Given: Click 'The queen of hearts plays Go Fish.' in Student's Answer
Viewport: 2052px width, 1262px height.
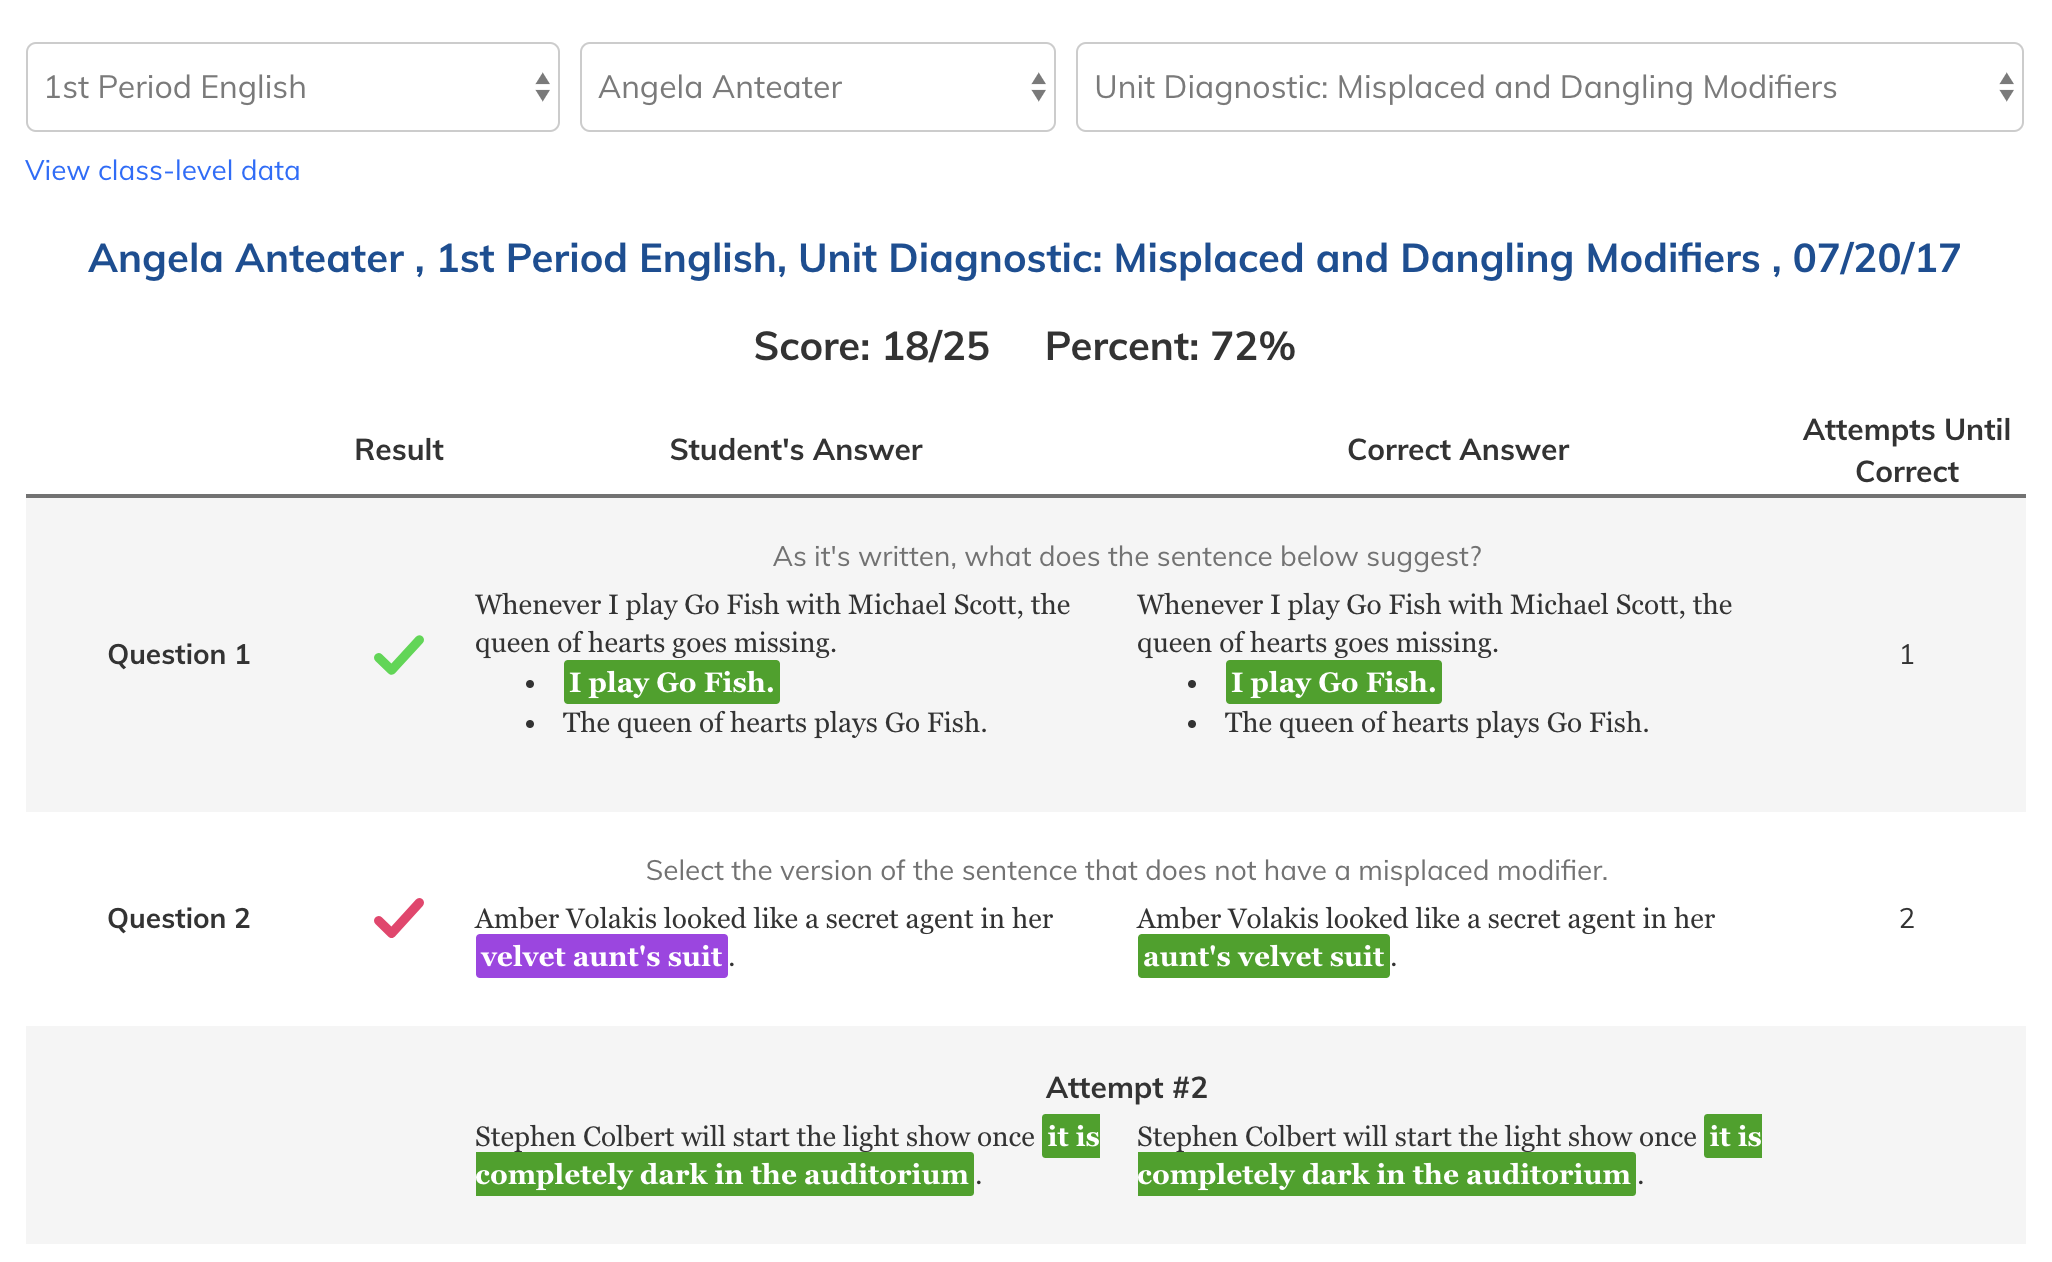Looking at the screenshot, I should coord(775,722).
